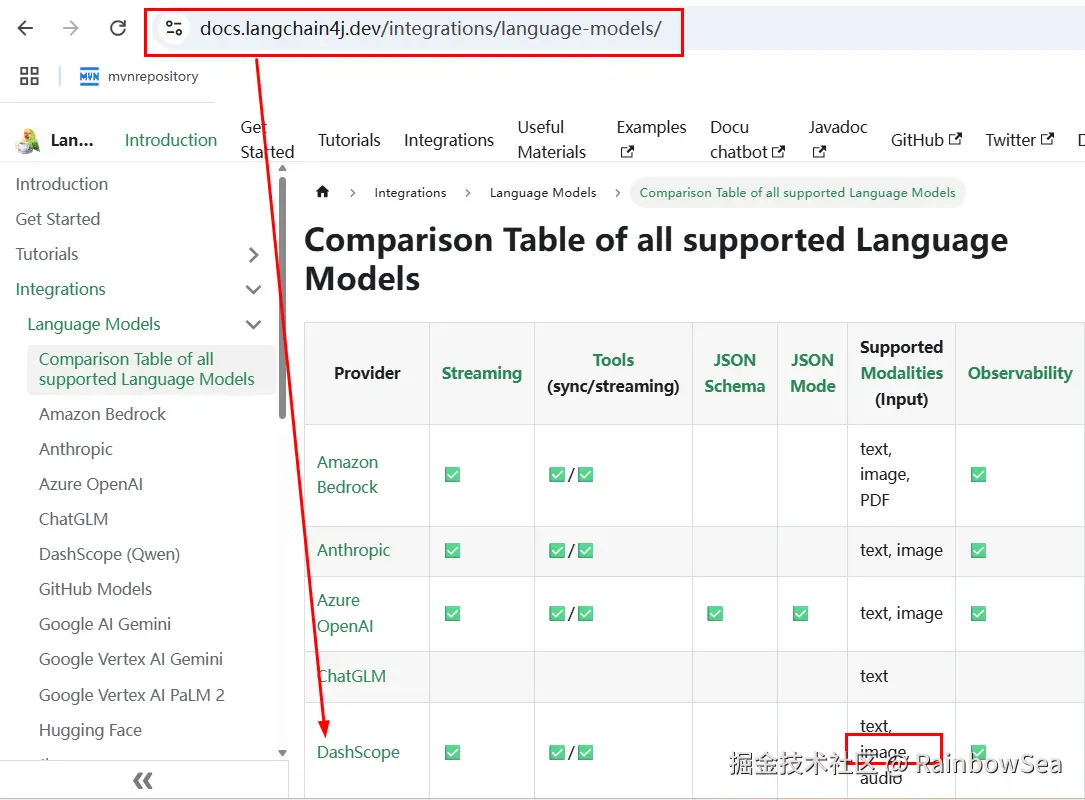This screenshot has height=800, width=1085.
Task: Select Introduction in the sidebar
Action: tap(62, 184)
